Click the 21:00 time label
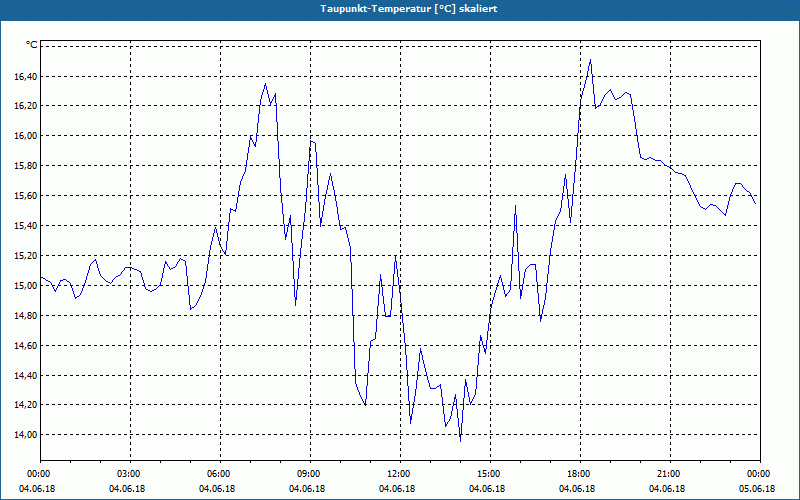This screenshot has height=500, width=800. pyautogui.click(x=670, y=474)
